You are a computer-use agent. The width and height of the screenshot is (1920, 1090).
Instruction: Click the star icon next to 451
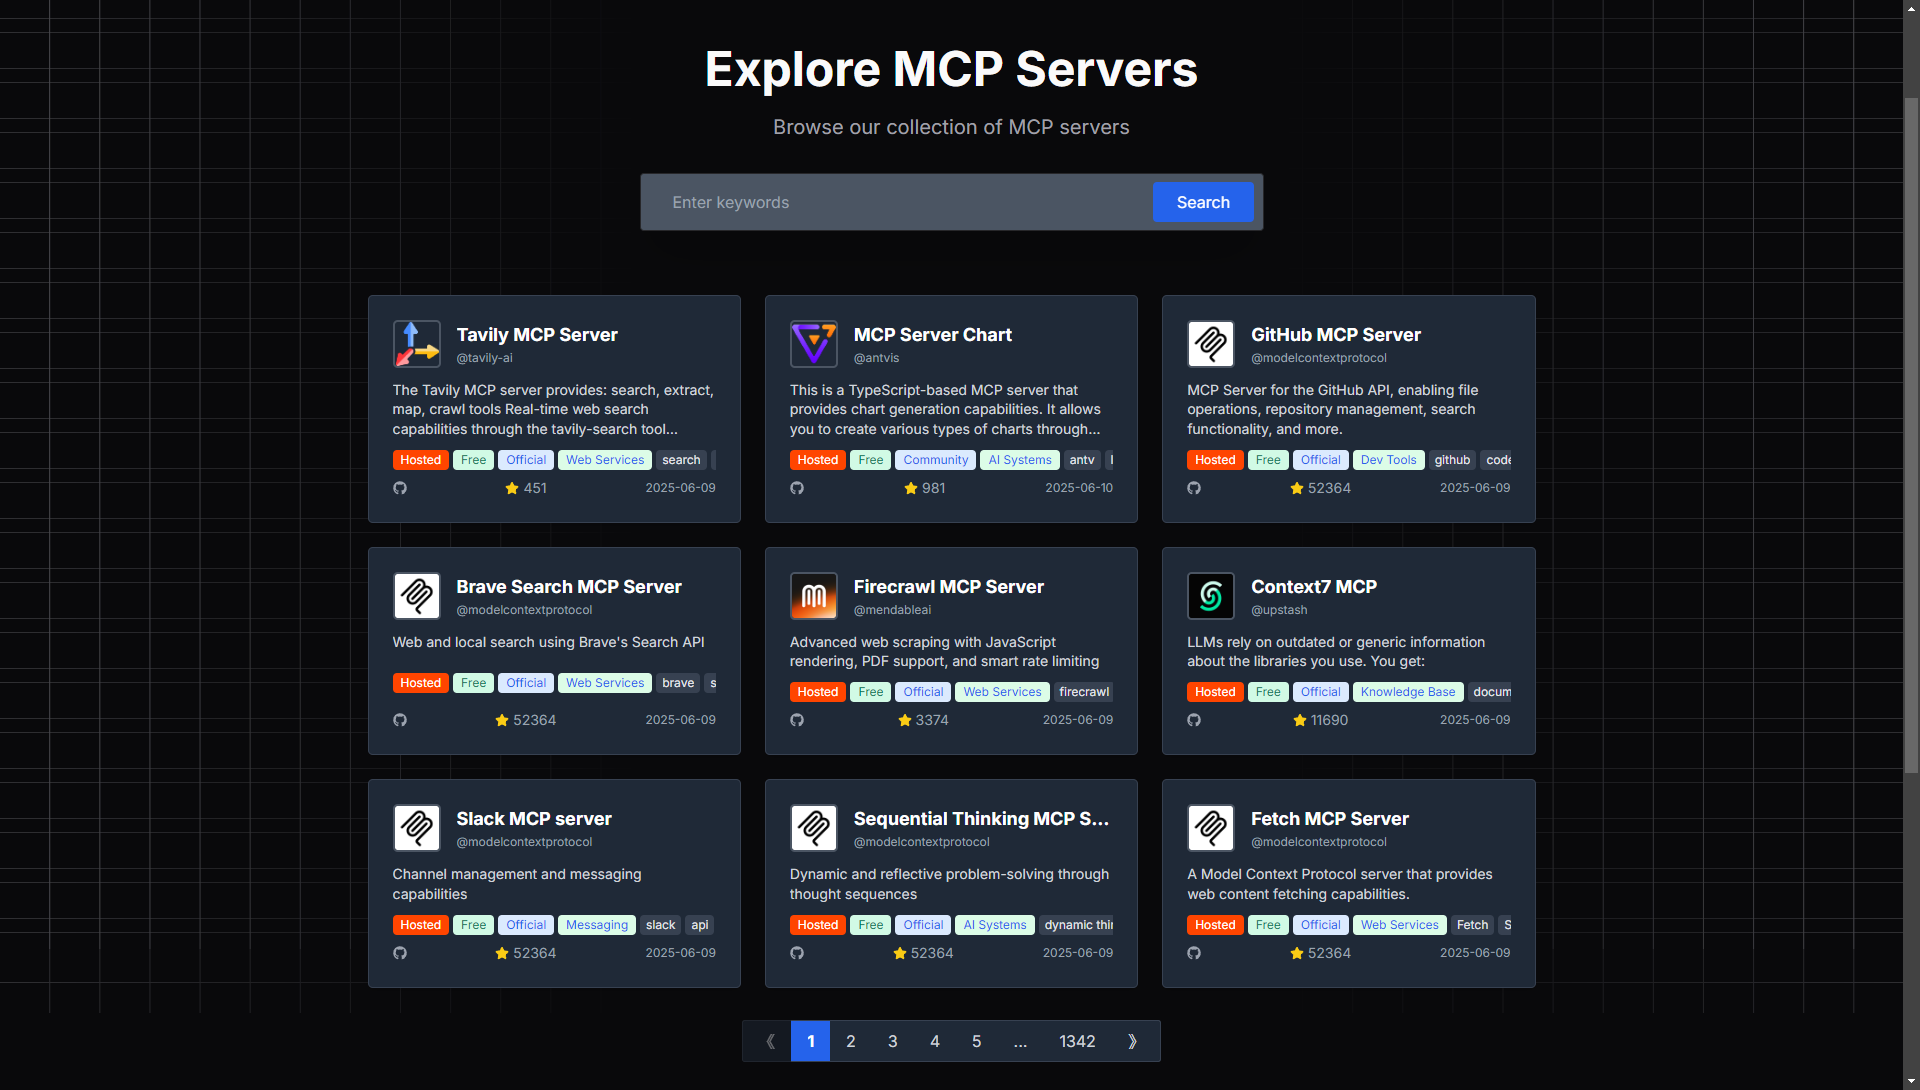pyautogui.click(x=512, y=488)
